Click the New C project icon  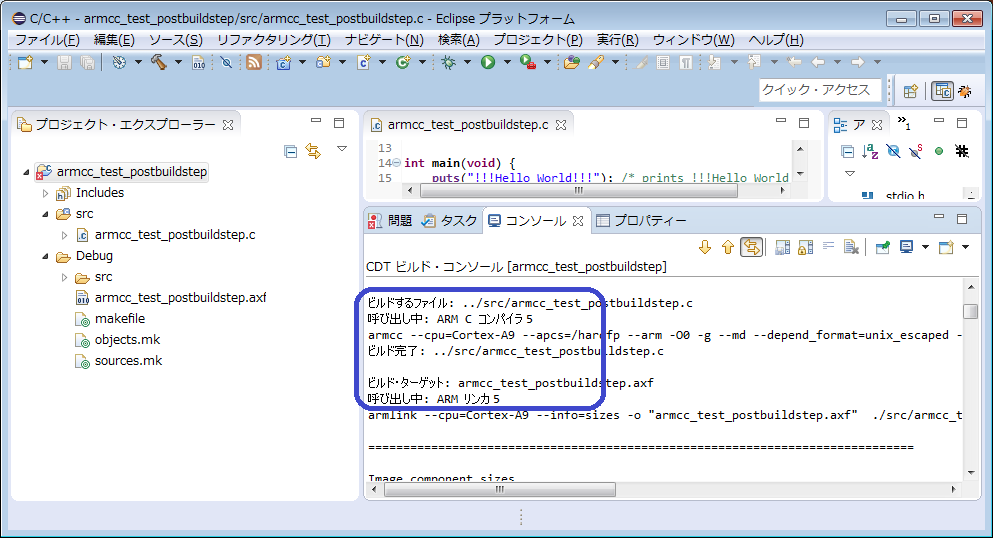click(283, 62)
